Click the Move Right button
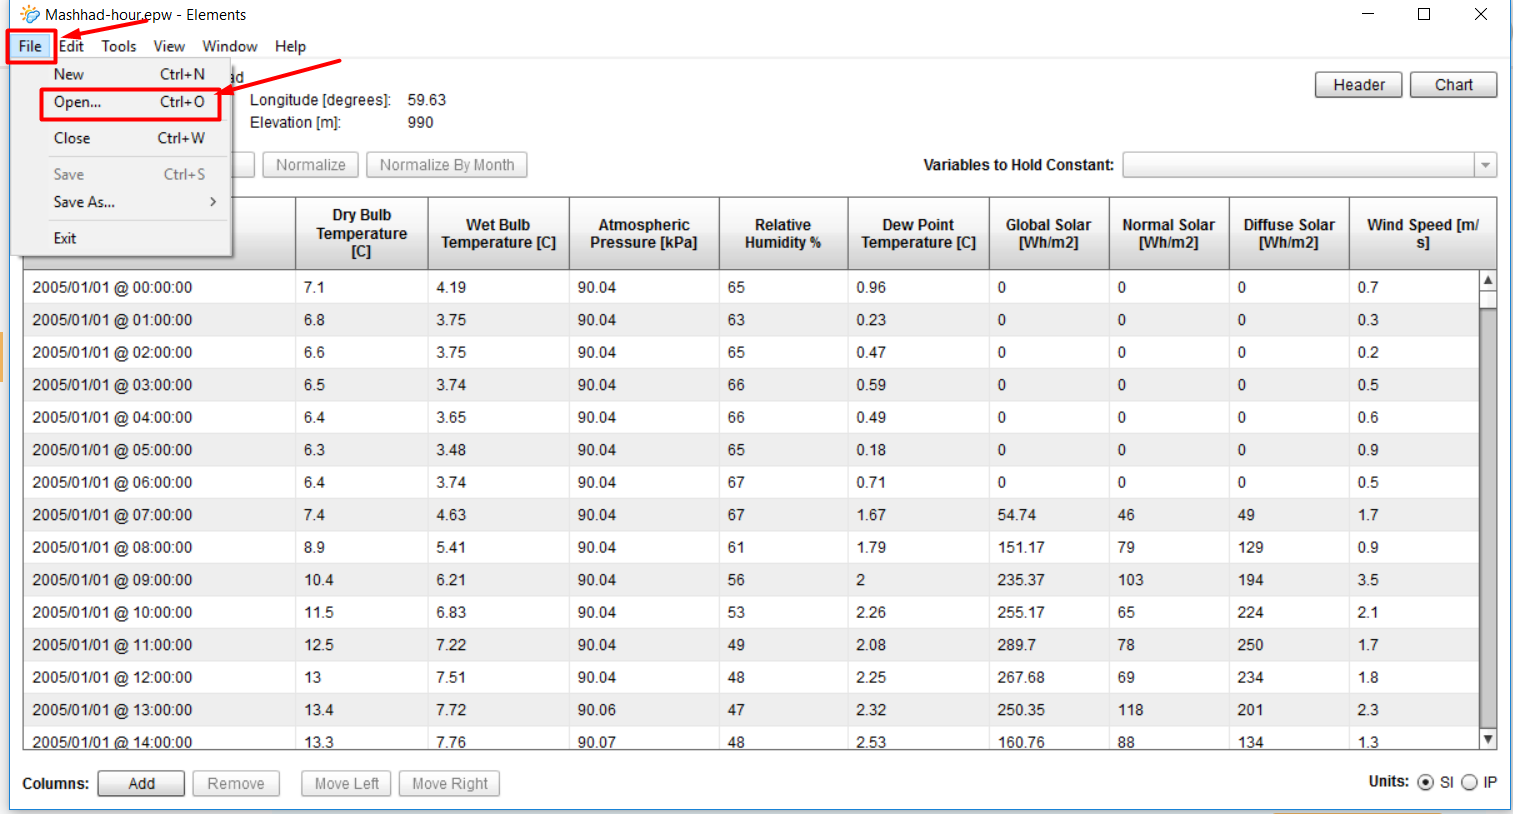The image size is (1513, 814). tap(450, 784)
